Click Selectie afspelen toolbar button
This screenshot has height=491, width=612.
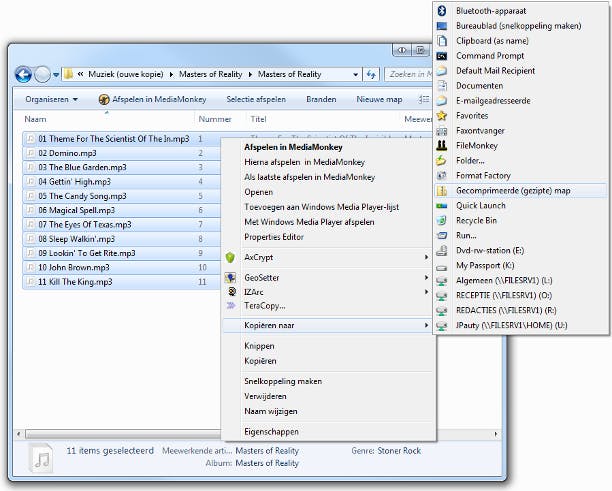click(256, 100)
